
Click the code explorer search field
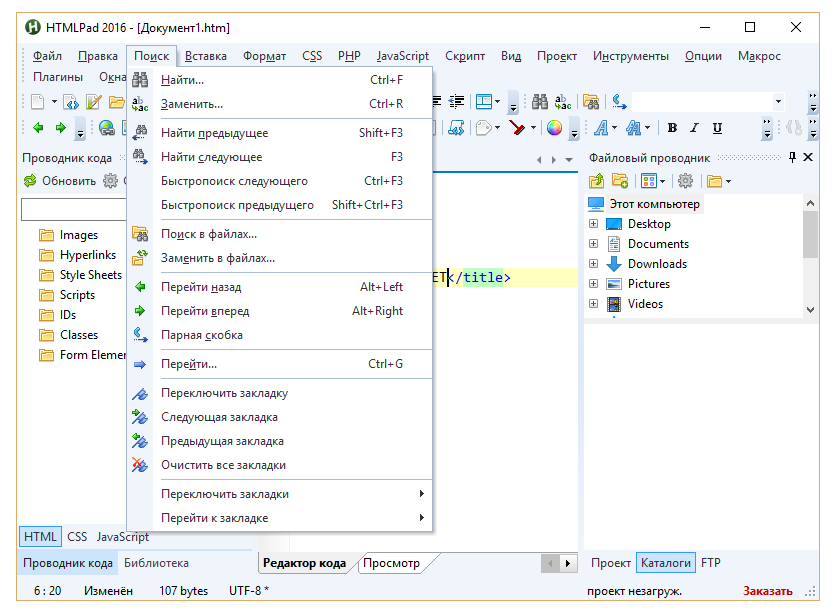pyautogui.click(x=74, y=209)
